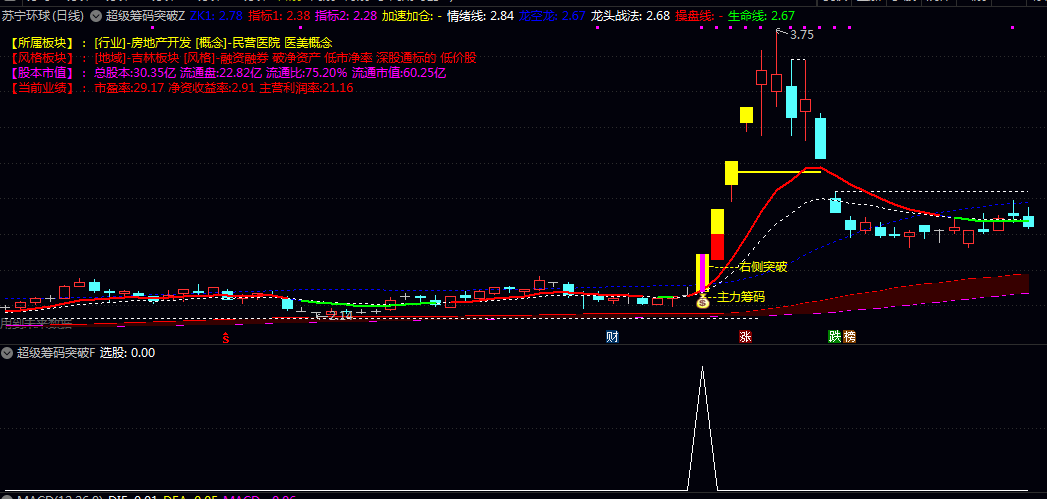Viewport: 1047px width, 499px height.
Task: Click the 主营利润率:21.16 value
Action: click(306, 88)
